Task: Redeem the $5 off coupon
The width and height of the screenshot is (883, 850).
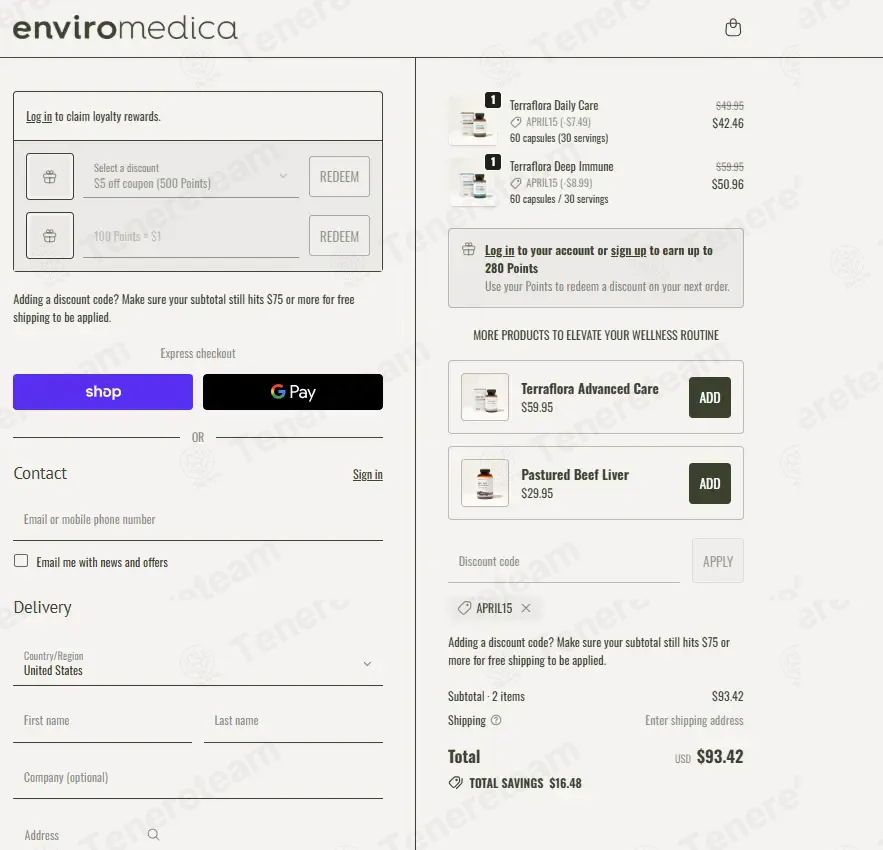Action: 339,176
